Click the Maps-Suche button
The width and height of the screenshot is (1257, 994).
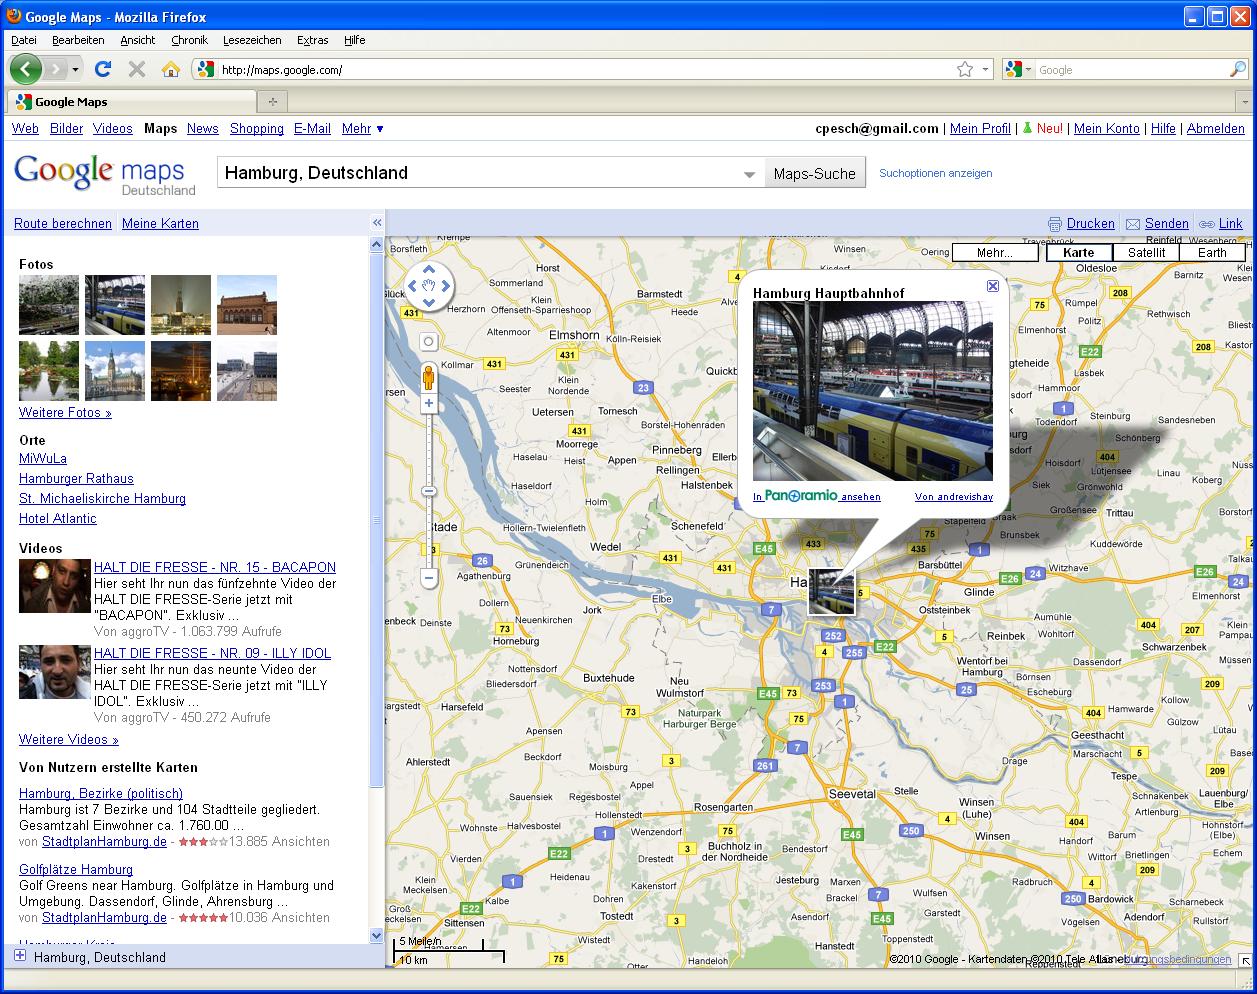click(814, 174)
